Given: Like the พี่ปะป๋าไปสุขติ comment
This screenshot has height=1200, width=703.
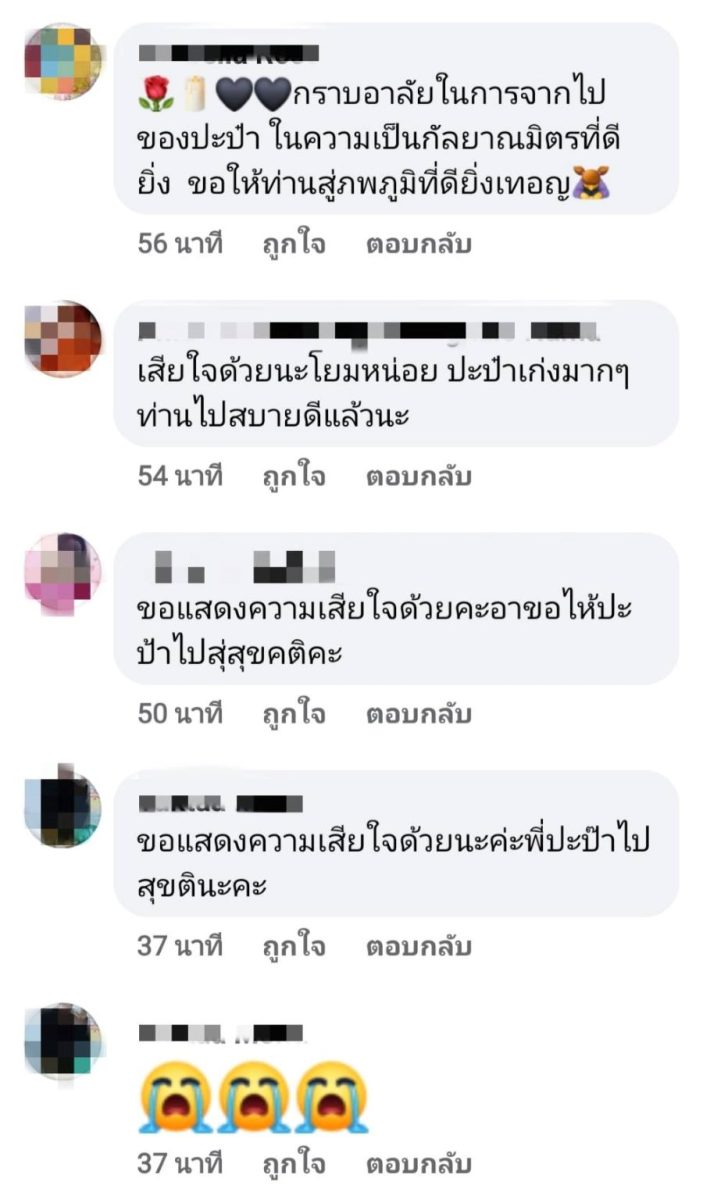Looking at the screenshot, I should click(x=293, y=945).
